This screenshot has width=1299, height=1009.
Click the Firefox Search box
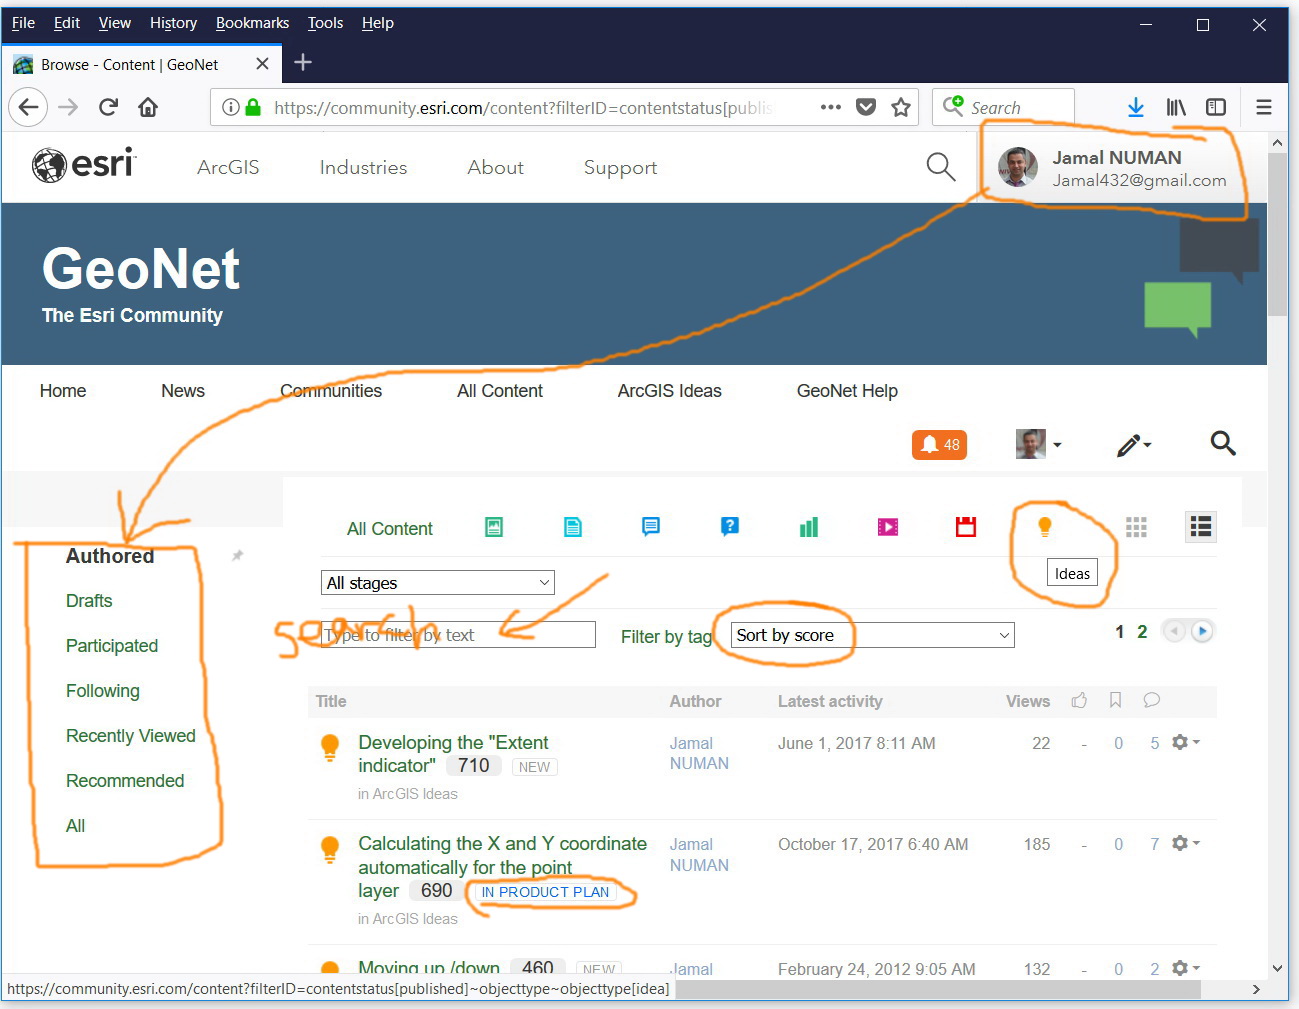[x=1003, y=107]
